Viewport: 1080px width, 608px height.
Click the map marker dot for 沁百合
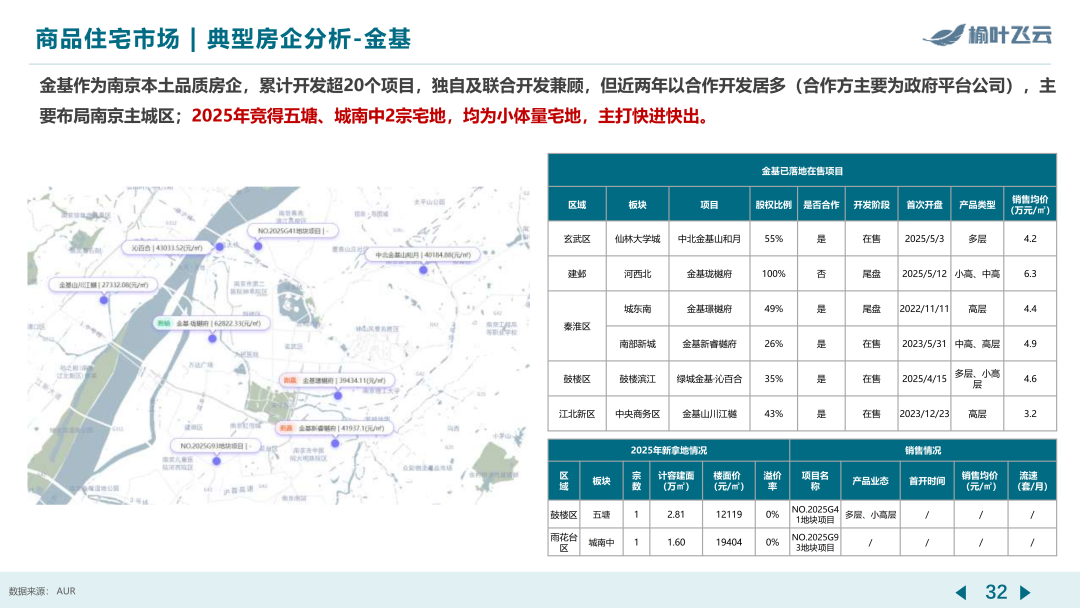219,247
